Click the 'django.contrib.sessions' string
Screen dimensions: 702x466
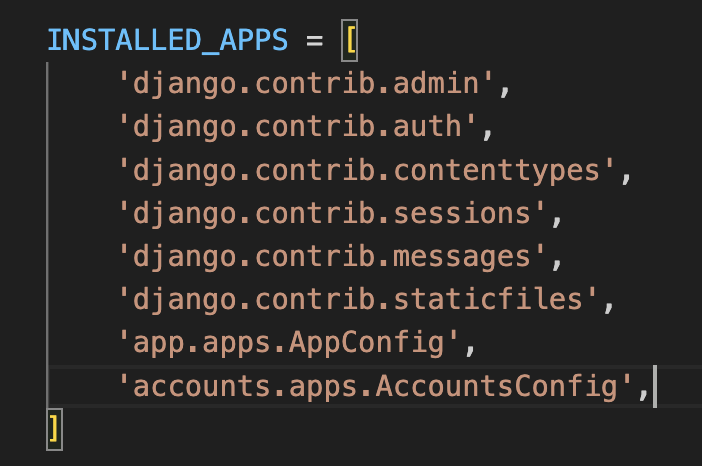332,213
